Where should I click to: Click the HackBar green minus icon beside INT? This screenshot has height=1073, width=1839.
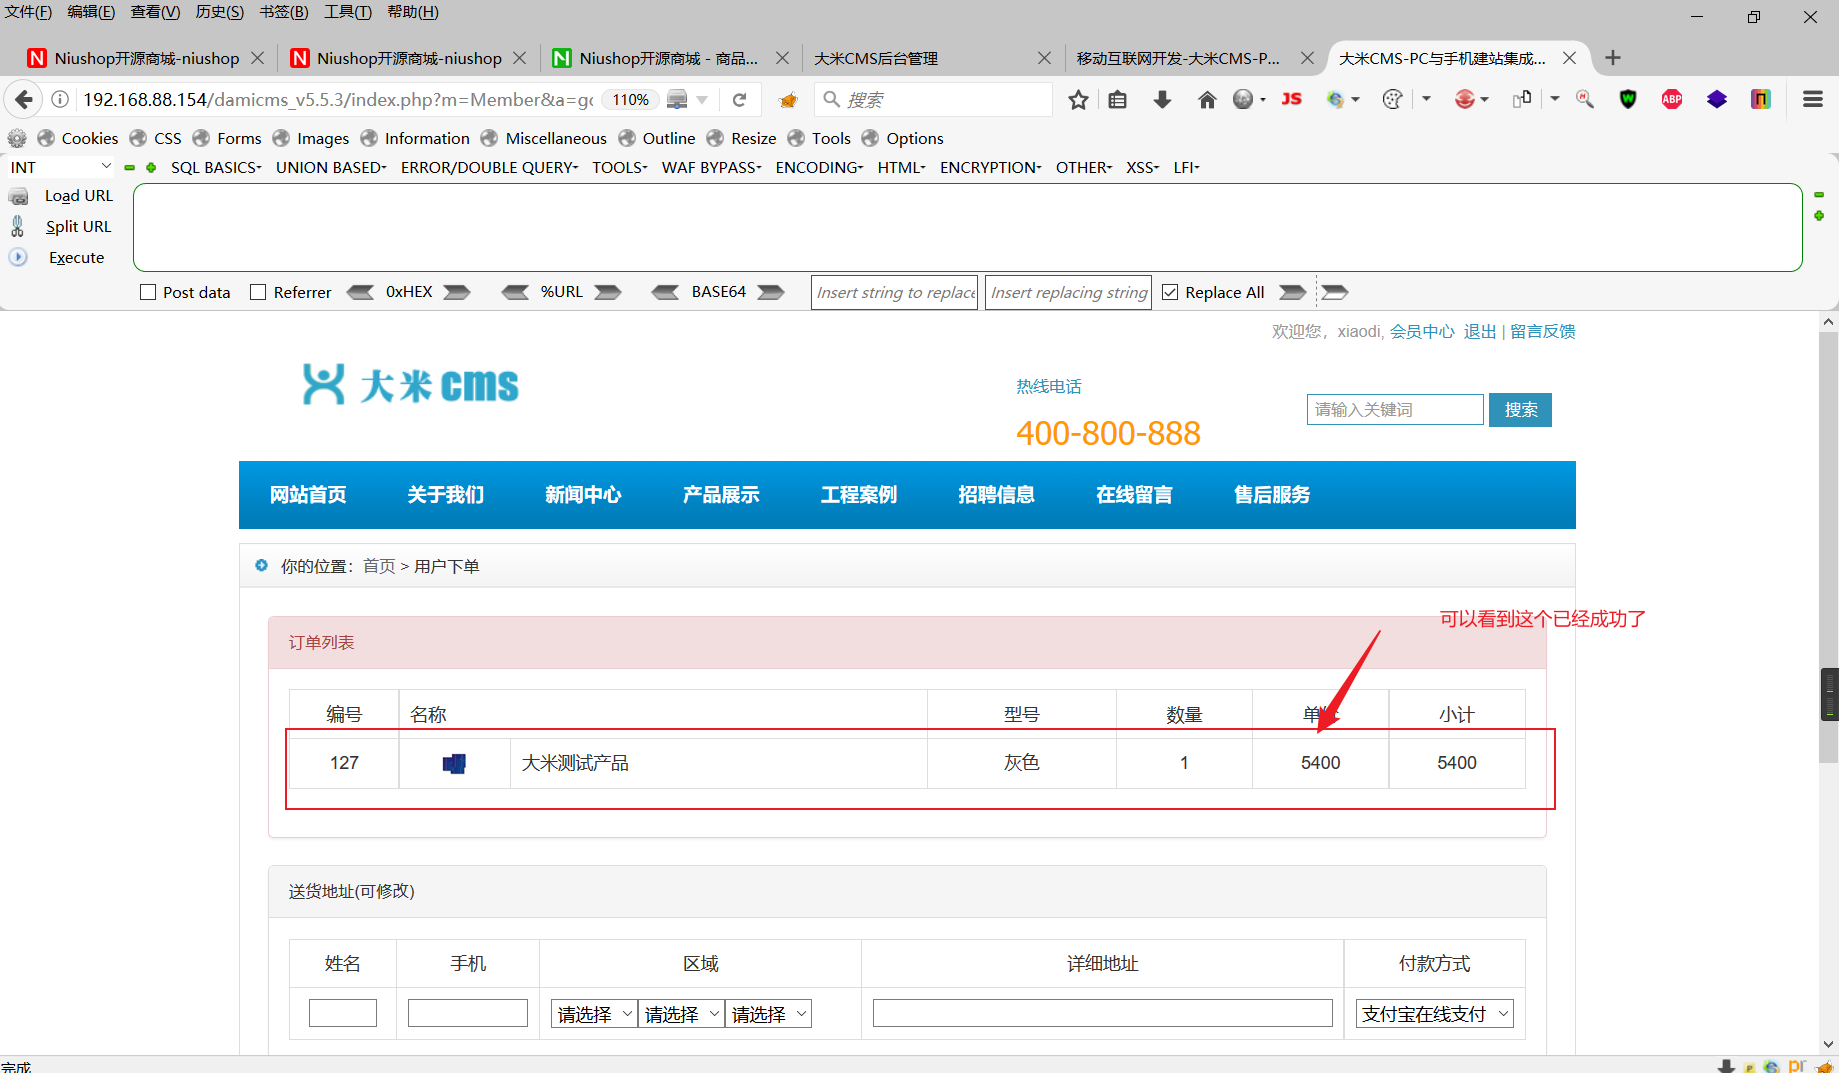pos(129,168)
